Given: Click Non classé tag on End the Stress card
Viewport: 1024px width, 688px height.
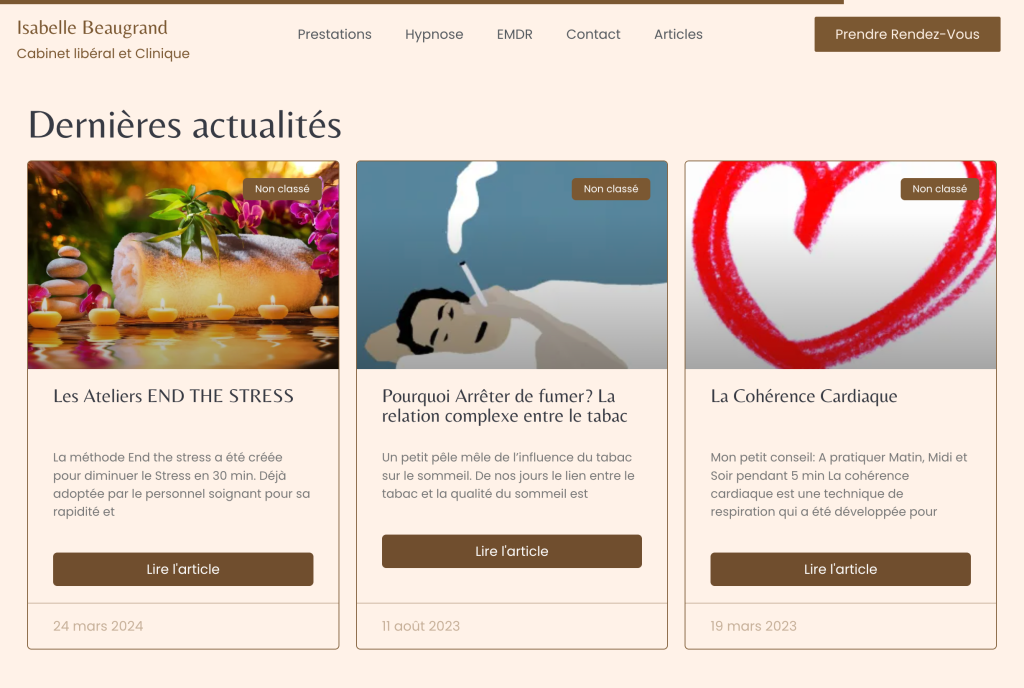Looking at the screenshot, I should [x=282, y=189].
